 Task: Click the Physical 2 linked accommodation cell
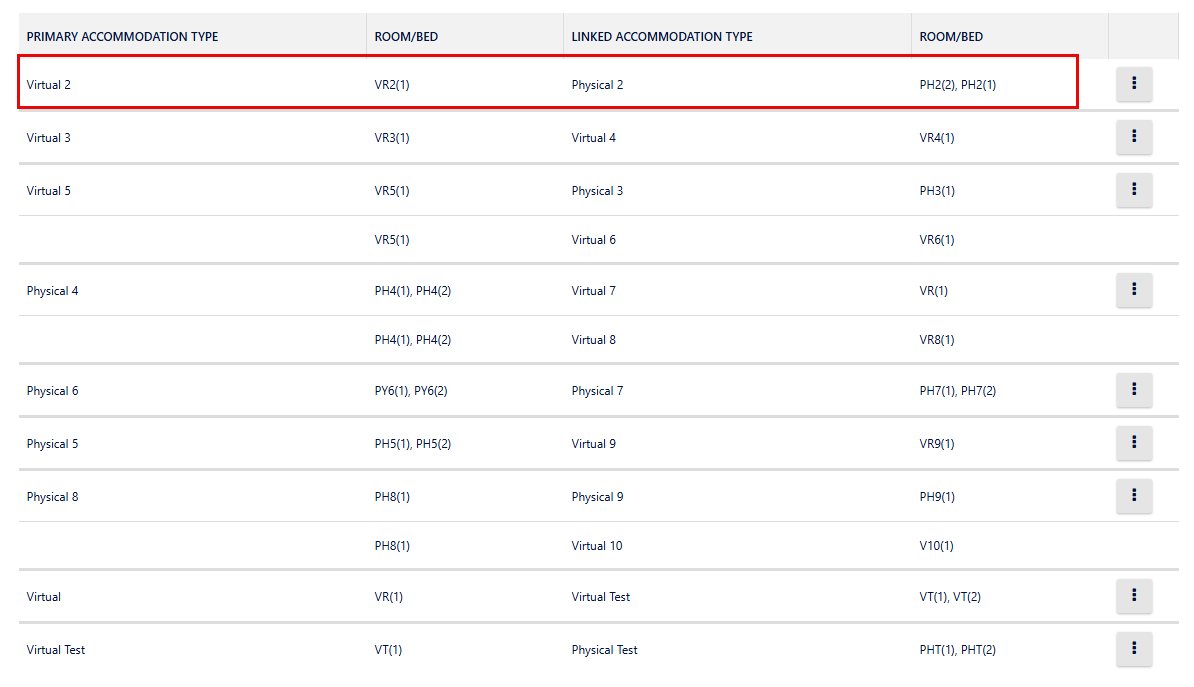point(597,85)
